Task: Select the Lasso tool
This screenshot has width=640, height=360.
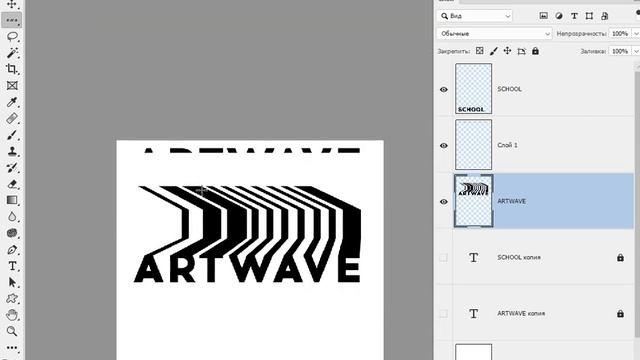Action: tap(12, 36)
